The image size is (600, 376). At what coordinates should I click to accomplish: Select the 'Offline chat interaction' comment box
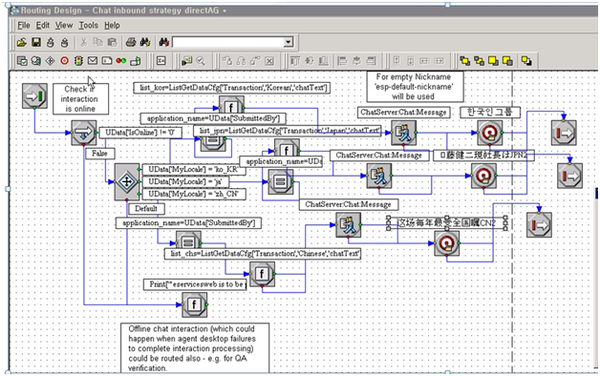tap(195, 348)
